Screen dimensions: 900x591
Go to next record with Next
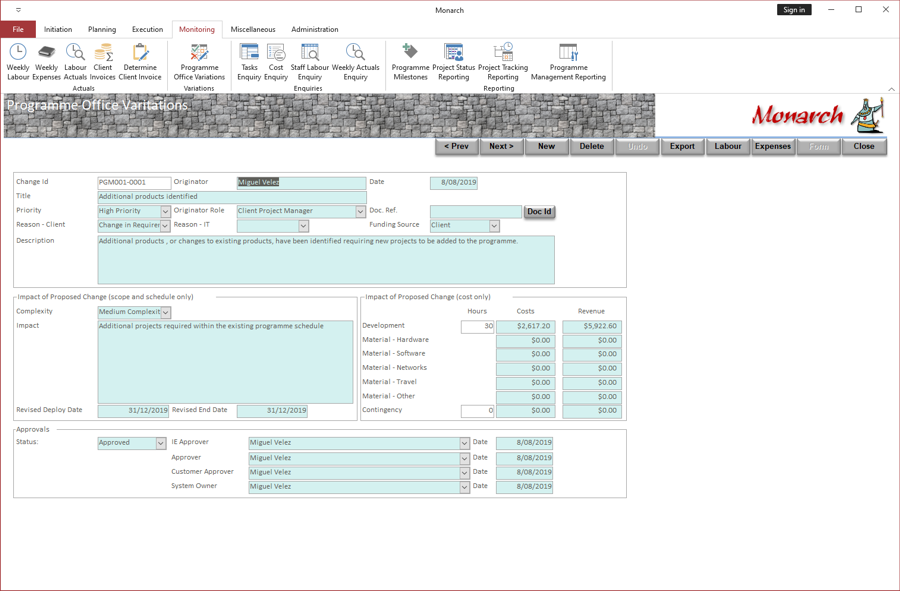point(501,146)
